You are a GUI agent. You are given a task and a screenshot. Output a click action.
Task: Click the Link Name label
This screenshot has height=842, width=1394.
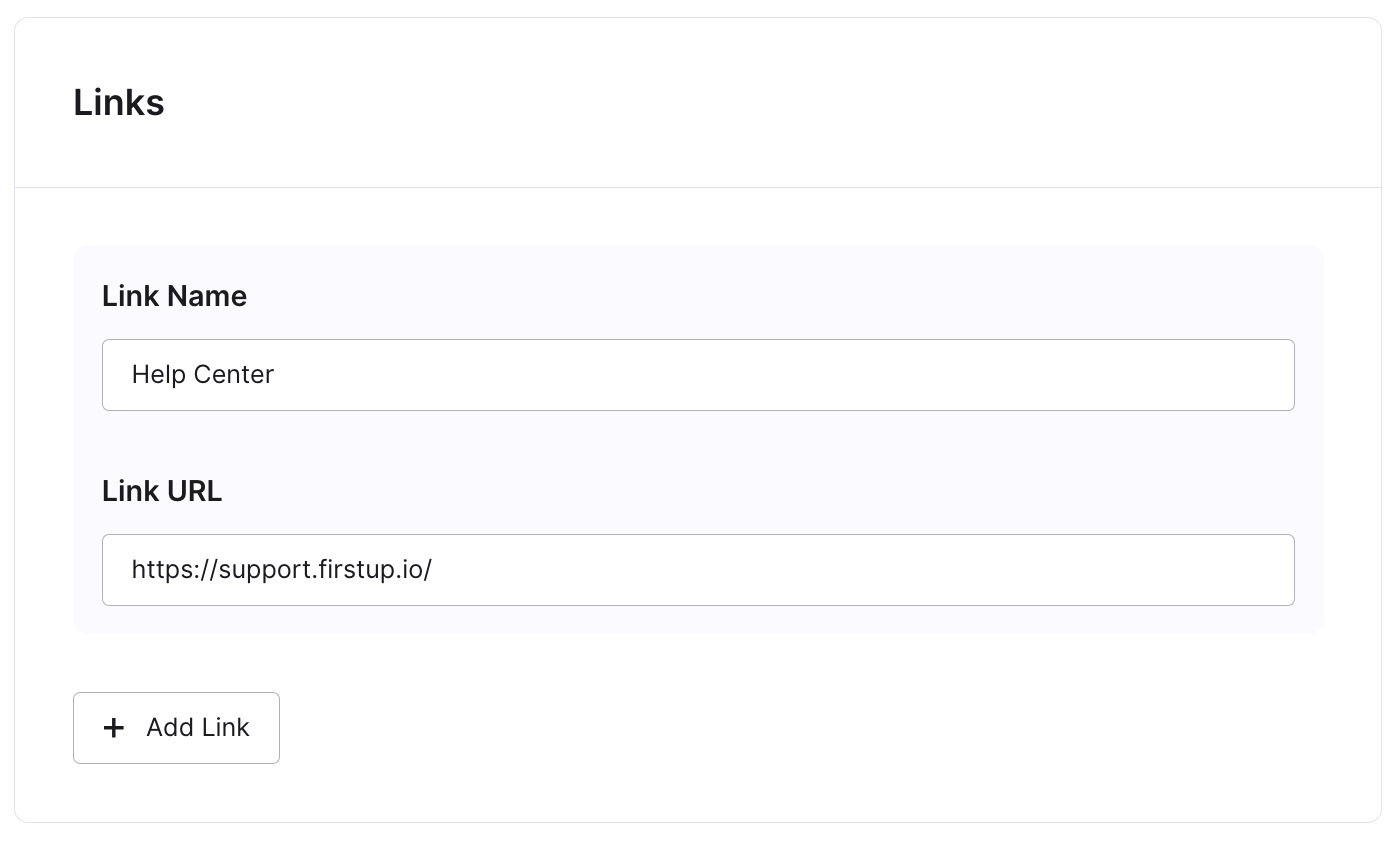[174, 296]
